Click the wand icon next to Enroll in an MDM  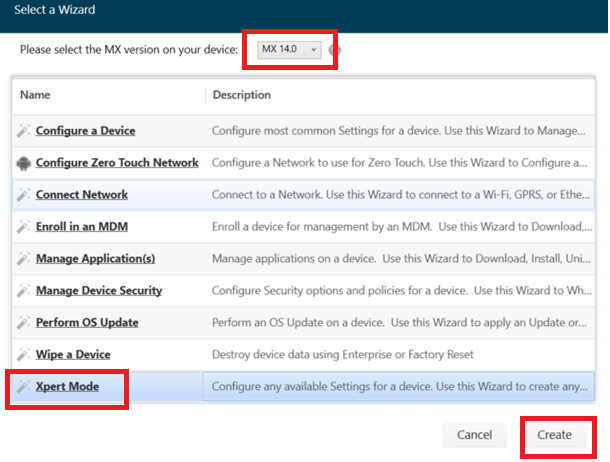point(23,227)
